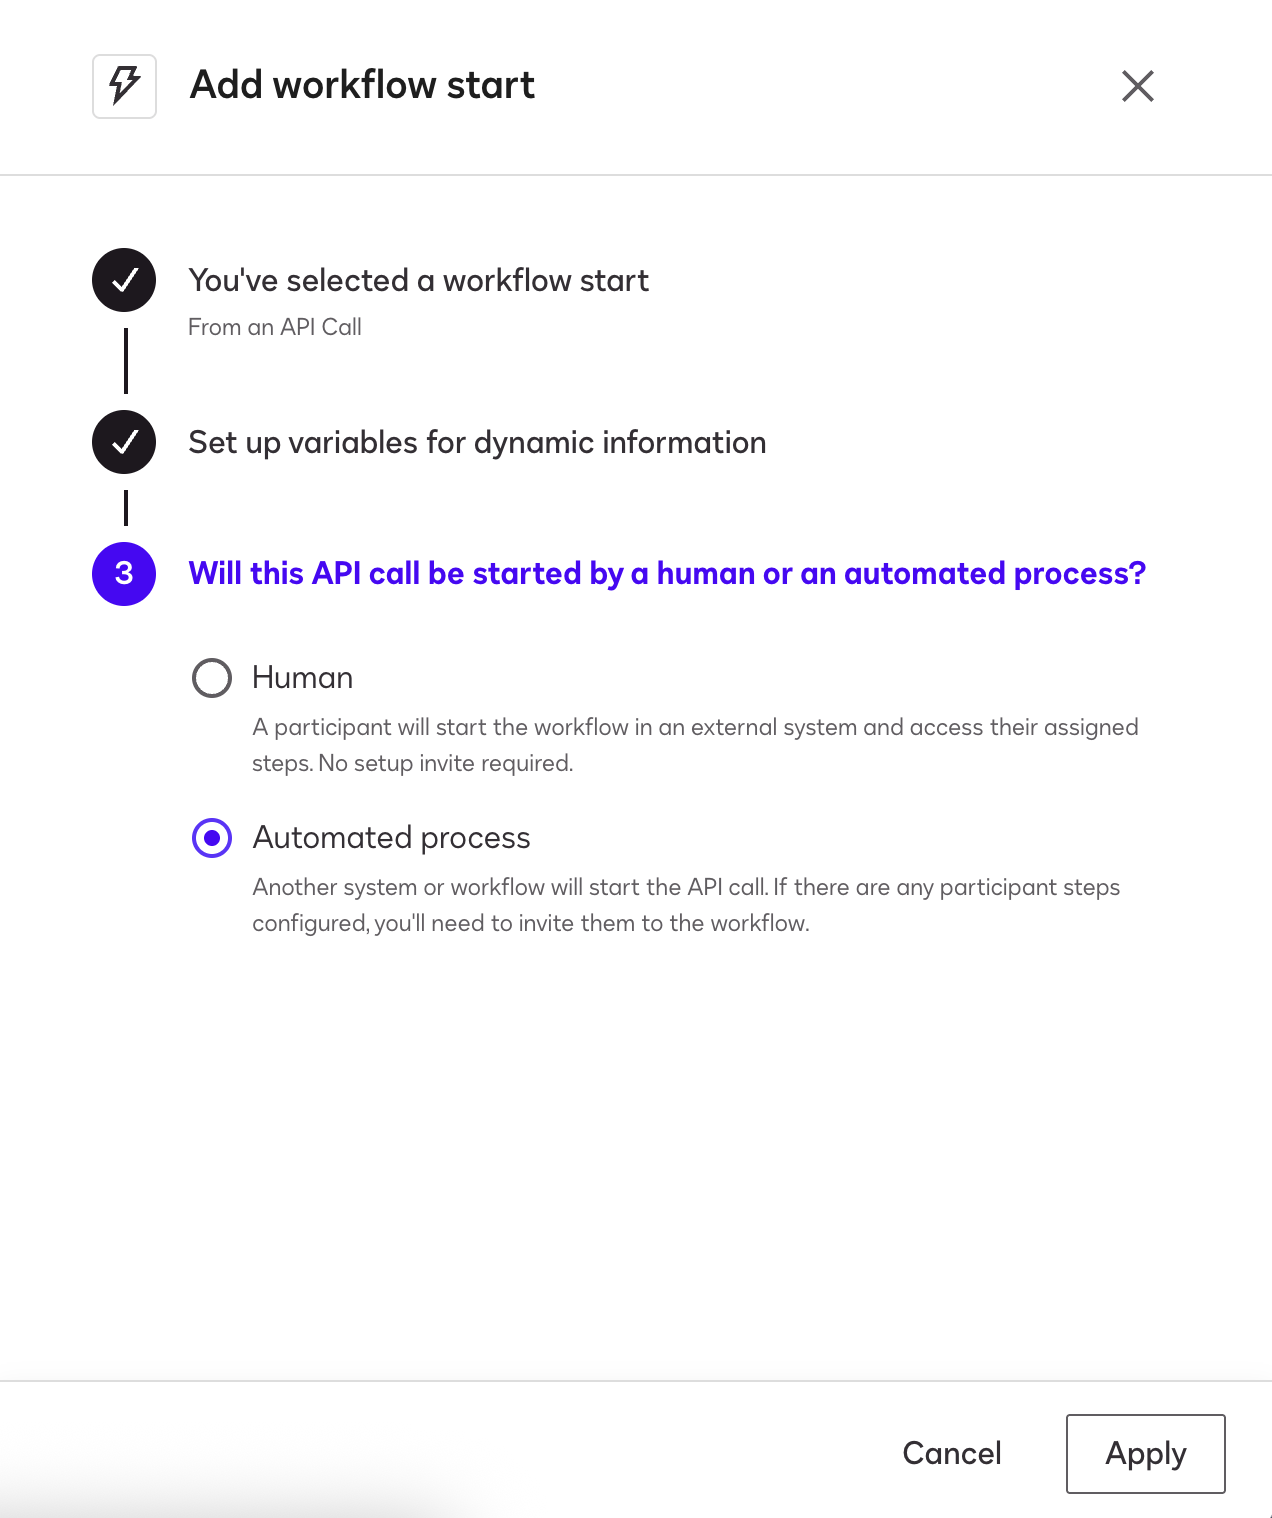Select the Human radio button
Screen dimensions: 1272x1518
point(212,678)
